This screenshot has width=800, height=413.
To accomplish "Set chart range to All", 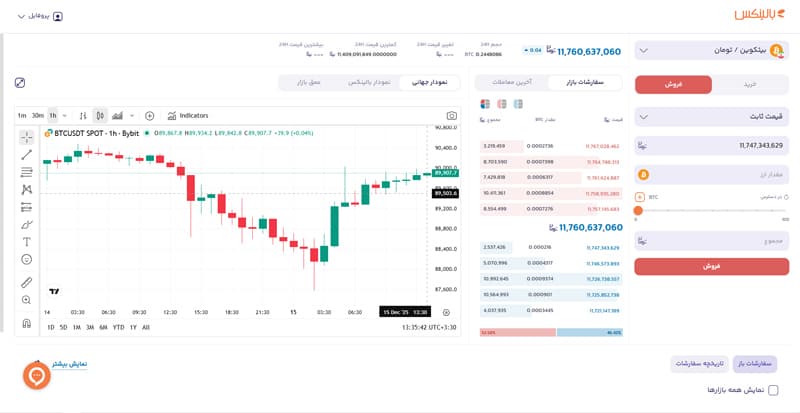I will point(146,327).
